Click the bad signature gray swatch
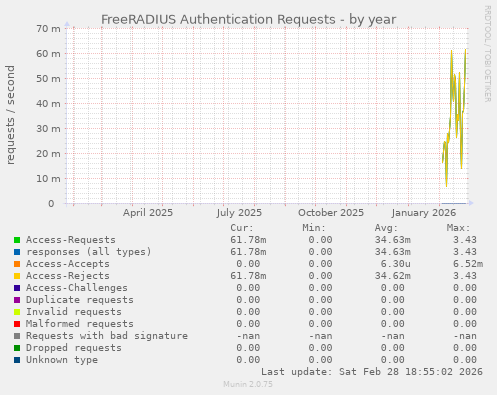The image size is (497, 395). coord(17,336)
